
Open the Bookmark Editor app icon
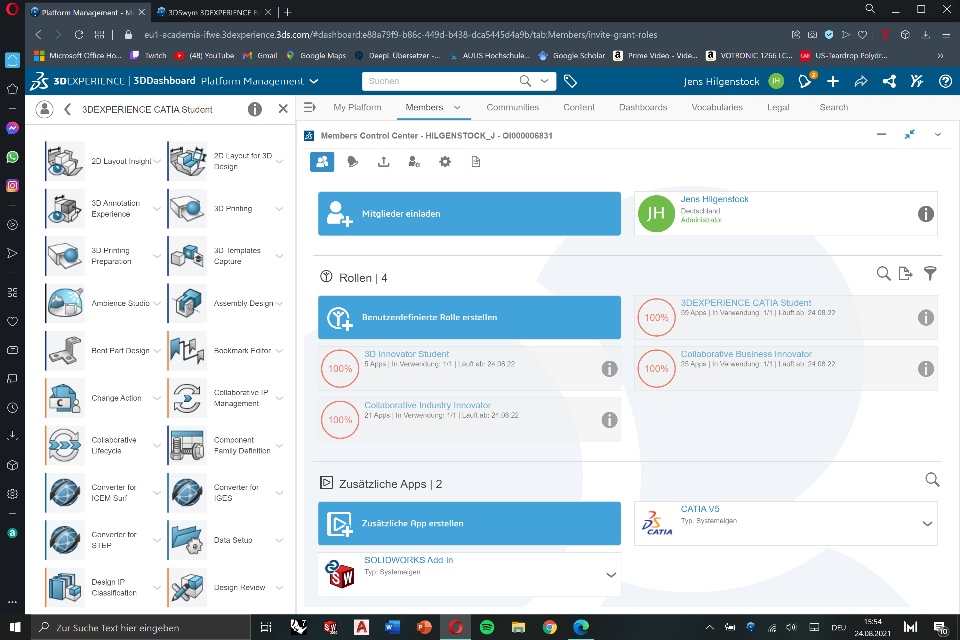[187, 350]
